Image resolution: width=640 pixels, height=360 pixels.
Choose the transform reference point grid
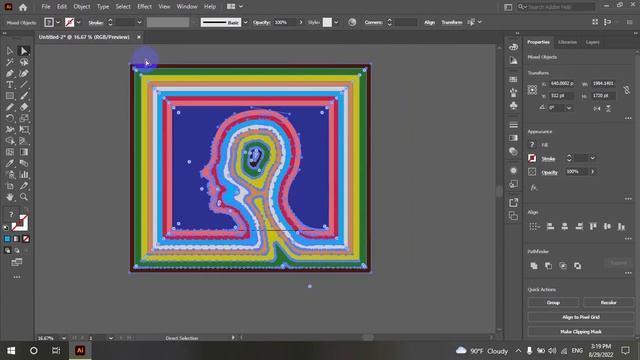pyautogui.click(x=532, y=90)
